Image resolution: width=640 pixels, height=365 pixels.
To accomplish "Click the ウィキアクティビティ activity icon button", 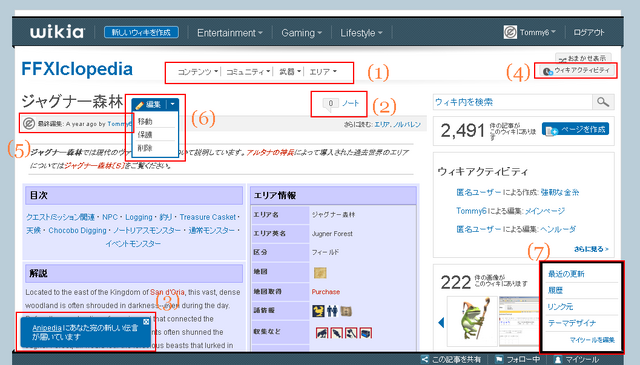I will 577,71.
